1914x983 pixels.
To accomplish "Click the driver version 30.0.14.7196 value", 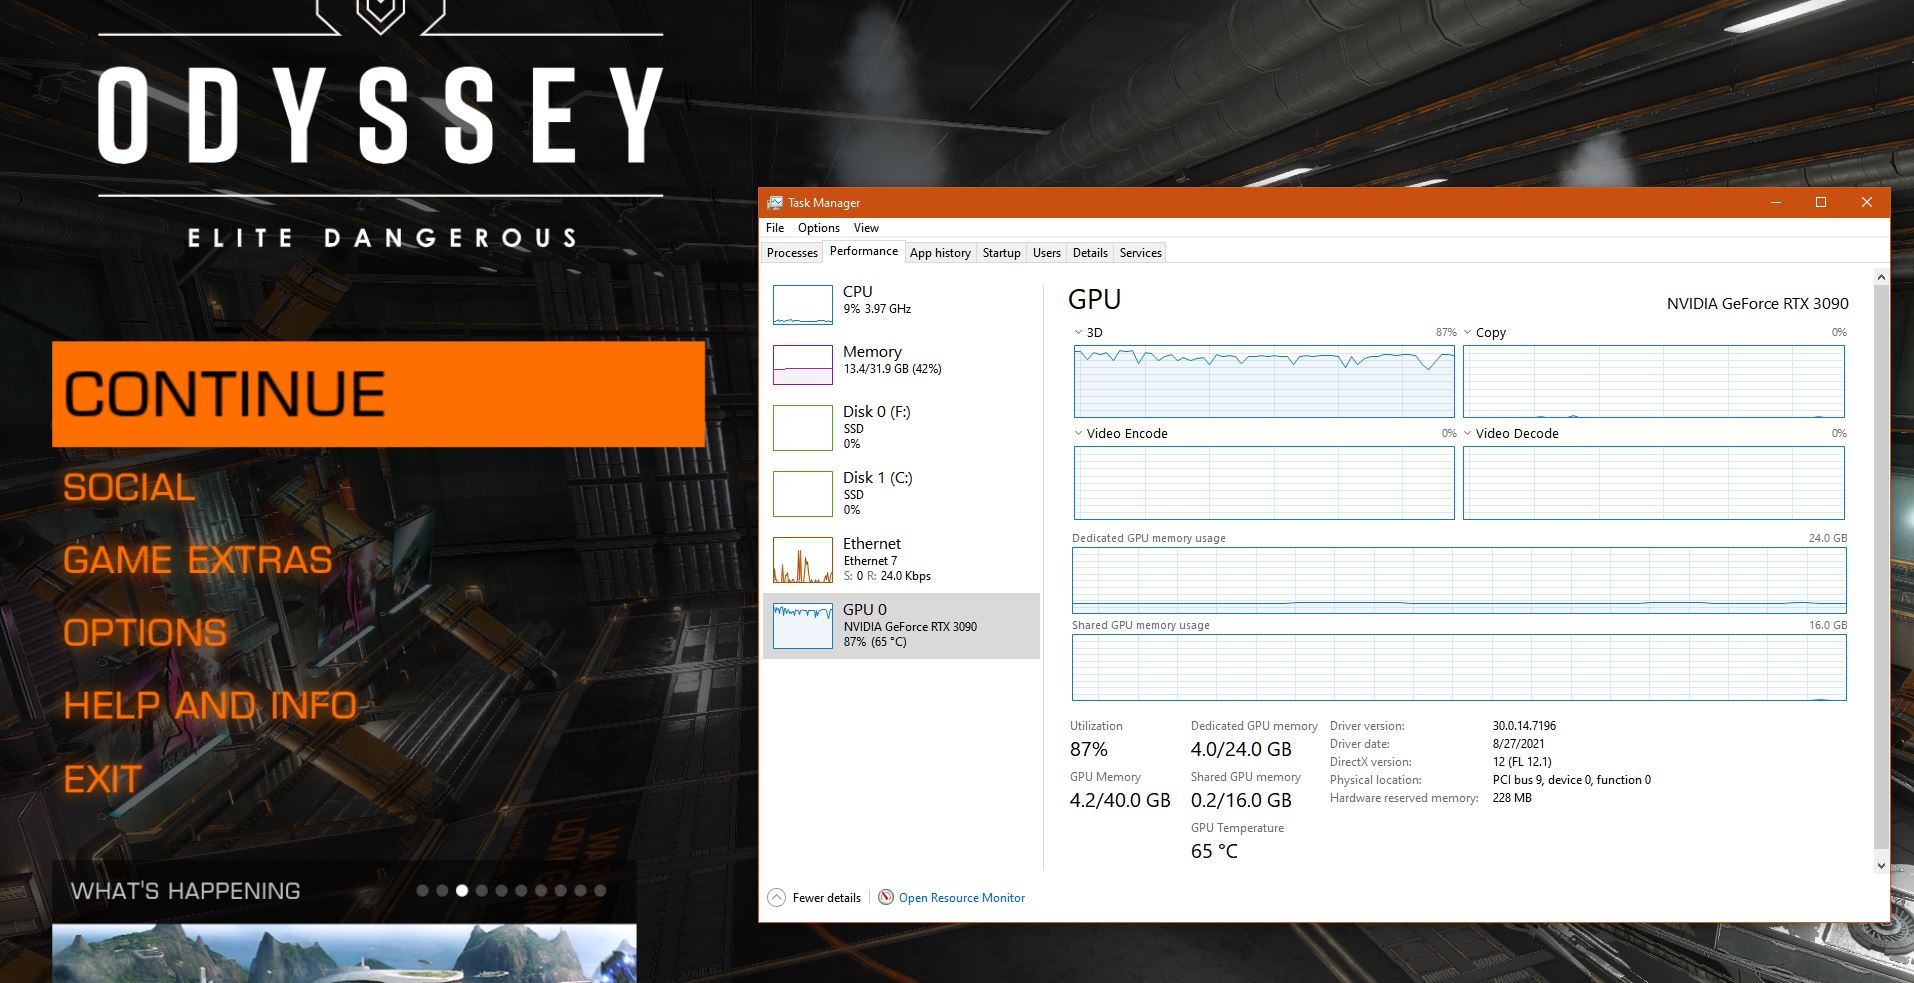I will coord(1524,726).
